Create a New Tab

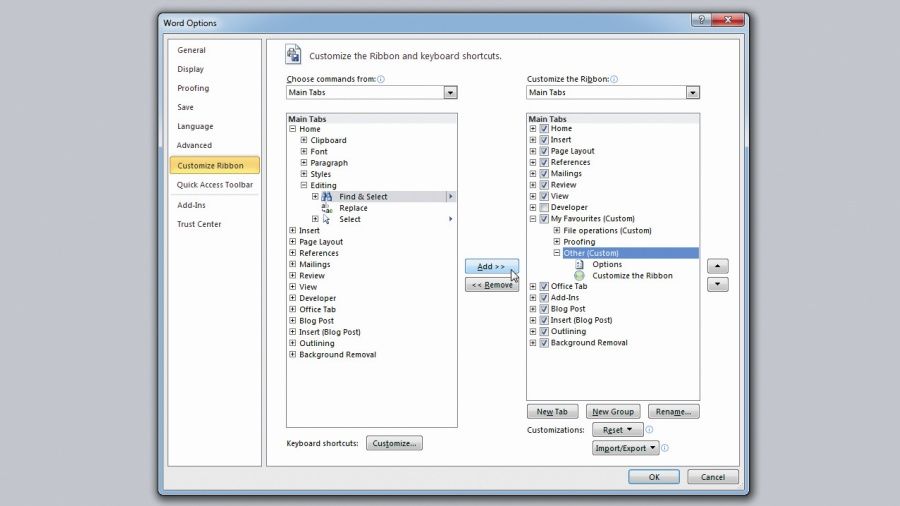[552, 411]
